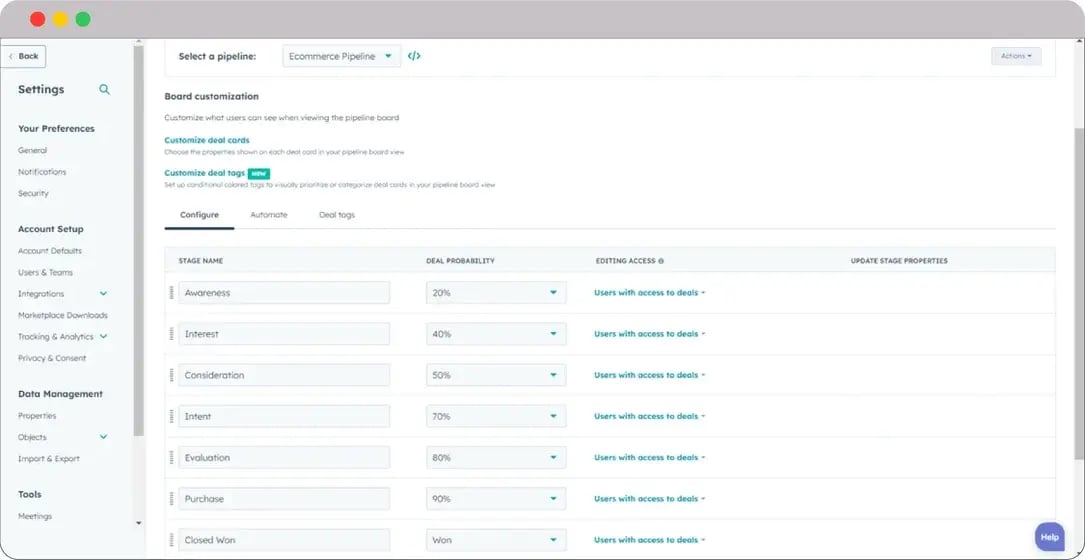This screenshot has width=1085, height=560.
Task: Open Import & Export settings
Action: click(x=48, y=458)
